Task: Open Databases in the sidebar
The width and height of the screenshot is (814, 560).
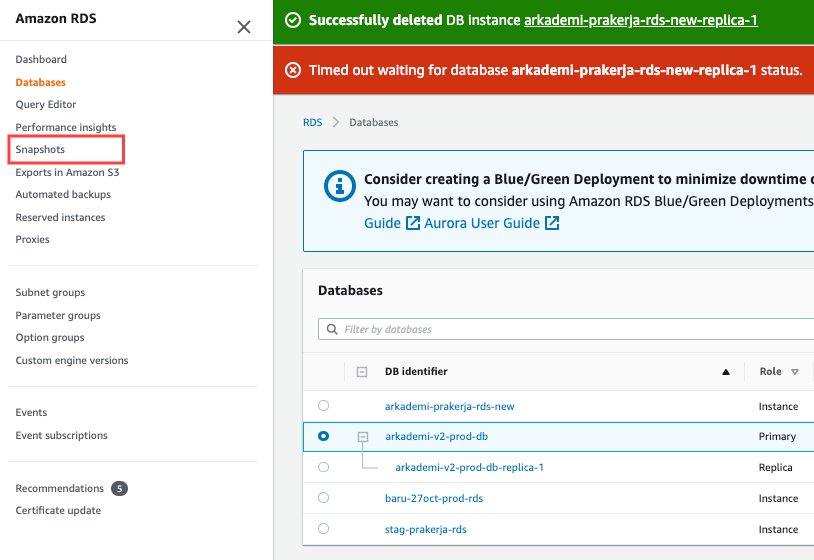Action: 40,82
